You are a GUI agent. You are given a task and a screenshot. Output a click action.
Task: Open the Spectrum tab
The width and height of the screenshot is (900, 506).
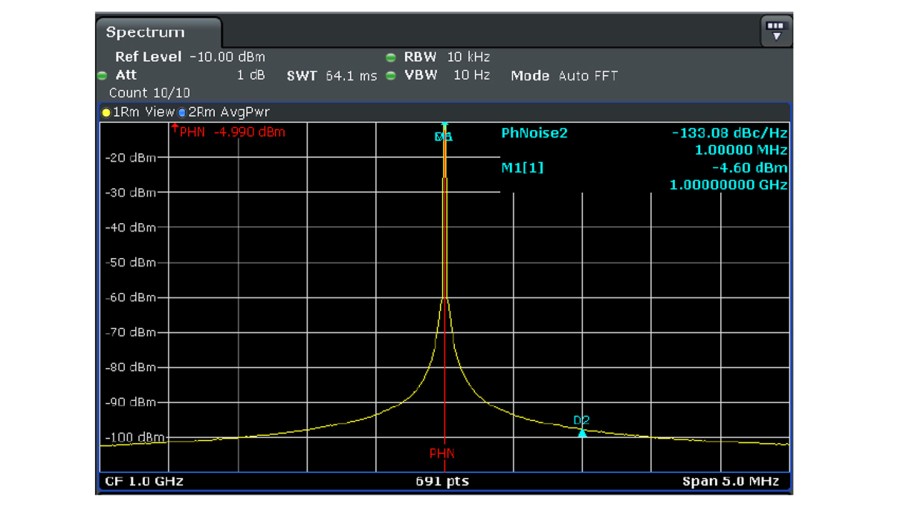(158, 32)
